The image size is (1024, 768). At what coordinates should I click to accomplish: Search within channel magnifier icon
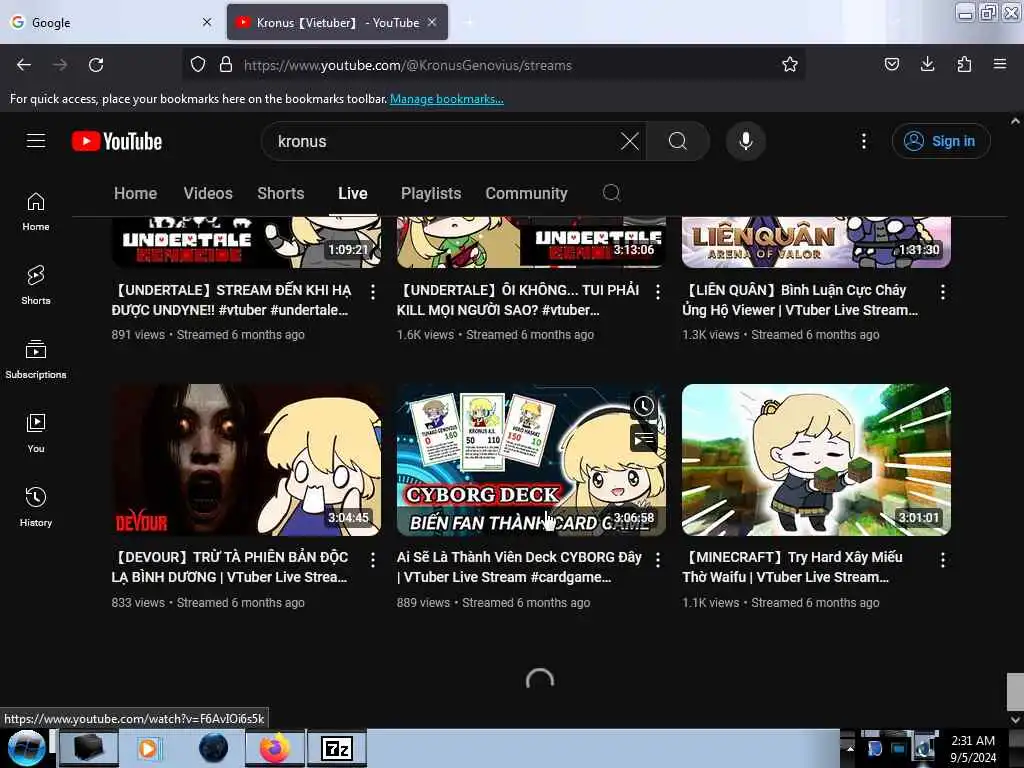point(611,193)
